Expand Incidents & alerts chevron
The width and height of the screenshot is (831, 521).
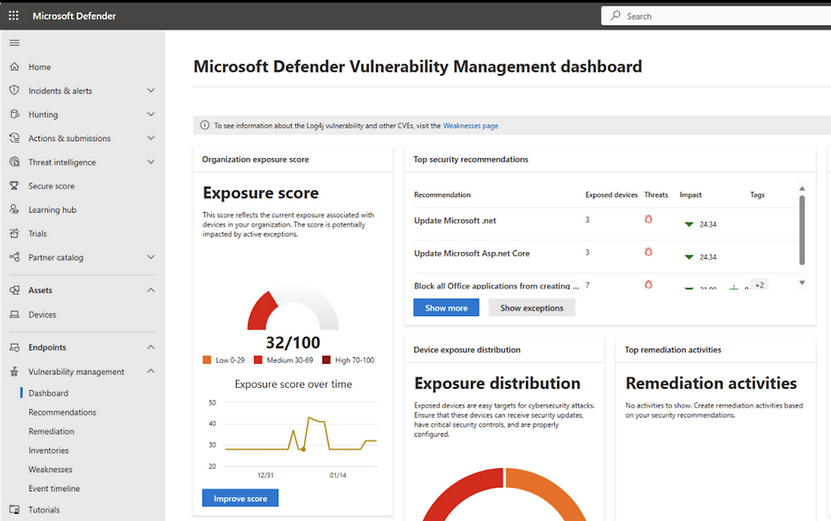[151, 90]
